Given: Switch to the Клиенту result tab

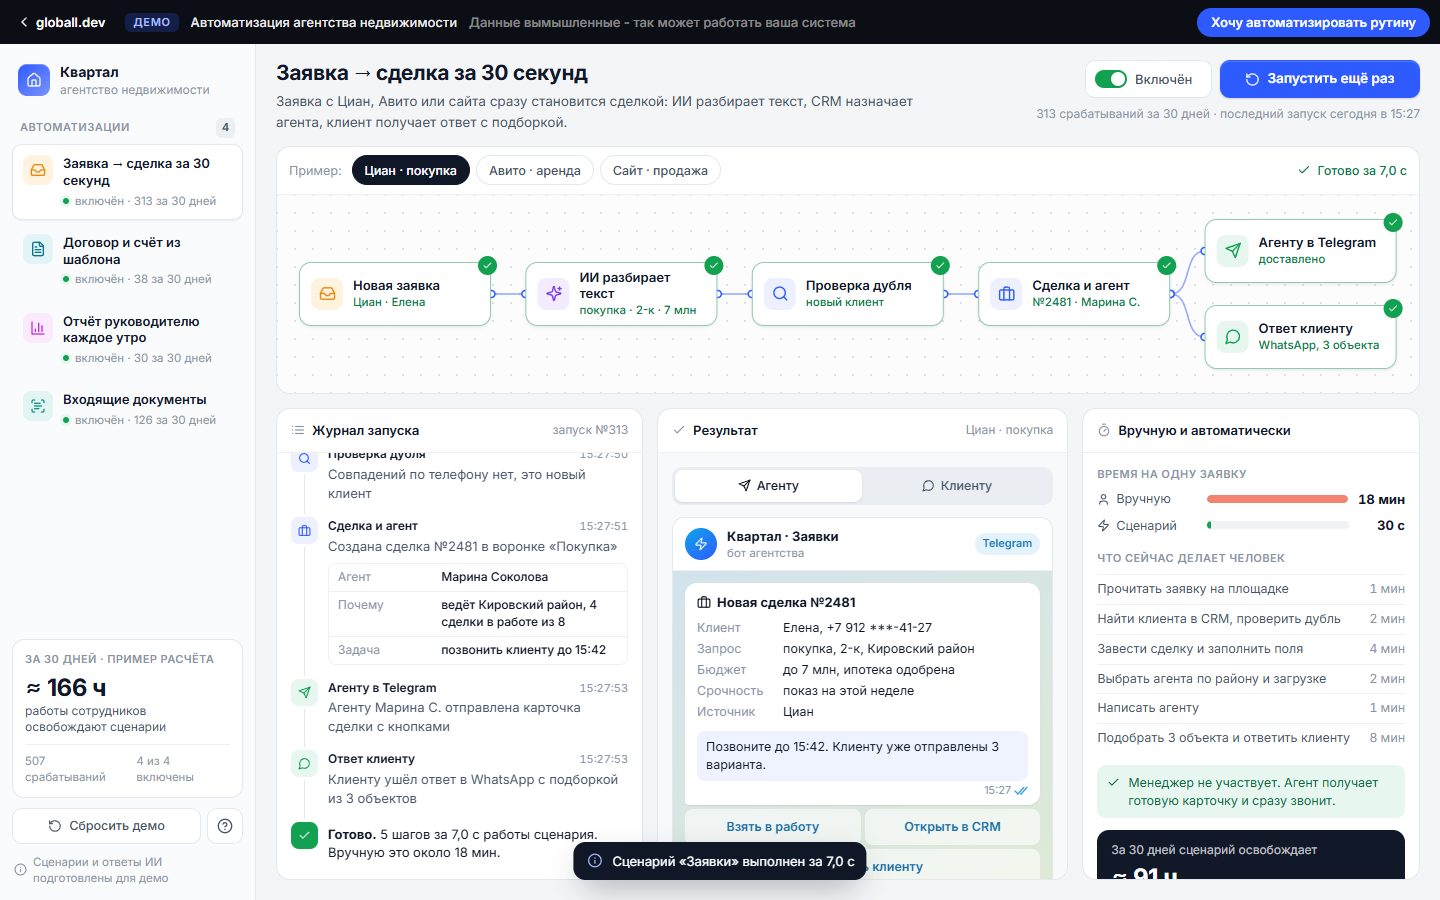Looking at the screenshot, I should tap(957, 486).
